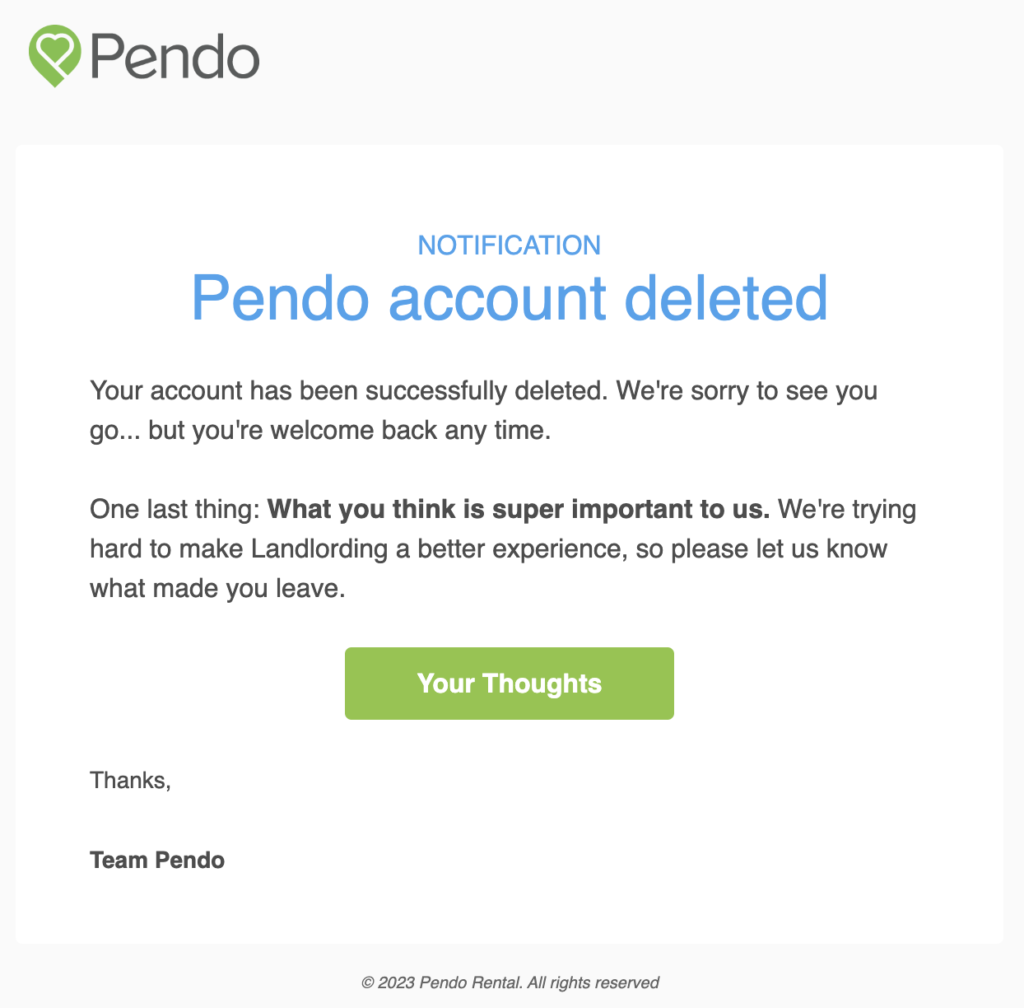This screenshot has height=1008, width=1024.
Task: Click the copyright symbol in the footer
Action: pyautogui.click(x=368, y=983)
